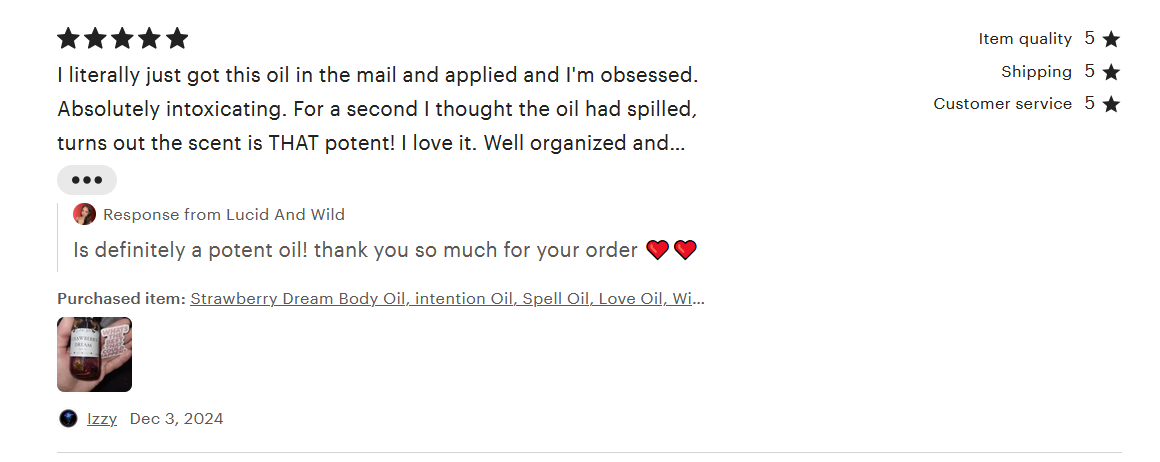Click the Dec 3, 2024 review date
This screenshot has height=462, width=1160.
point(176,418)
